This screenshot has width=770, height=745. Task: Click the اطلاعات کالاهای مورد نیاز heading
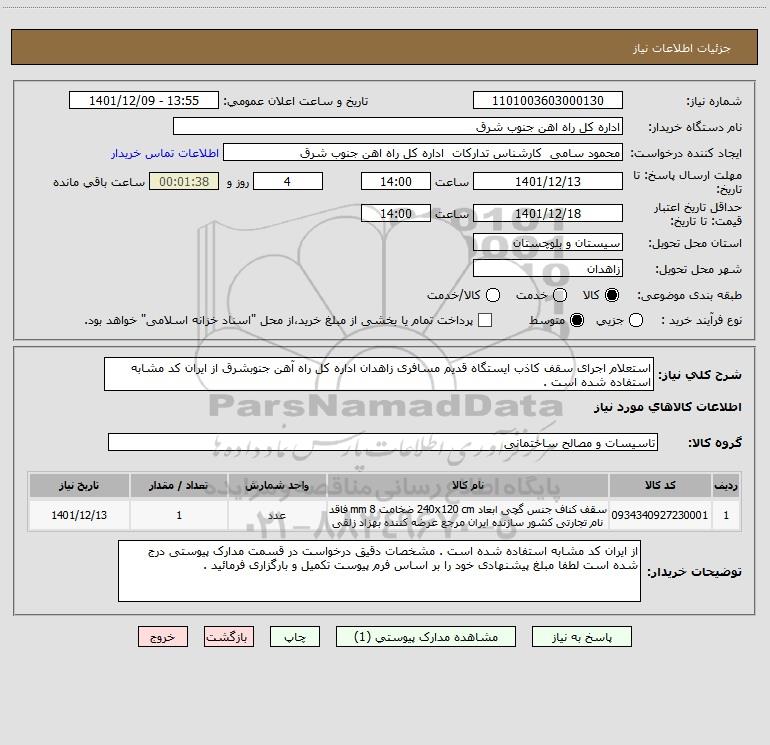coord(667,407)
